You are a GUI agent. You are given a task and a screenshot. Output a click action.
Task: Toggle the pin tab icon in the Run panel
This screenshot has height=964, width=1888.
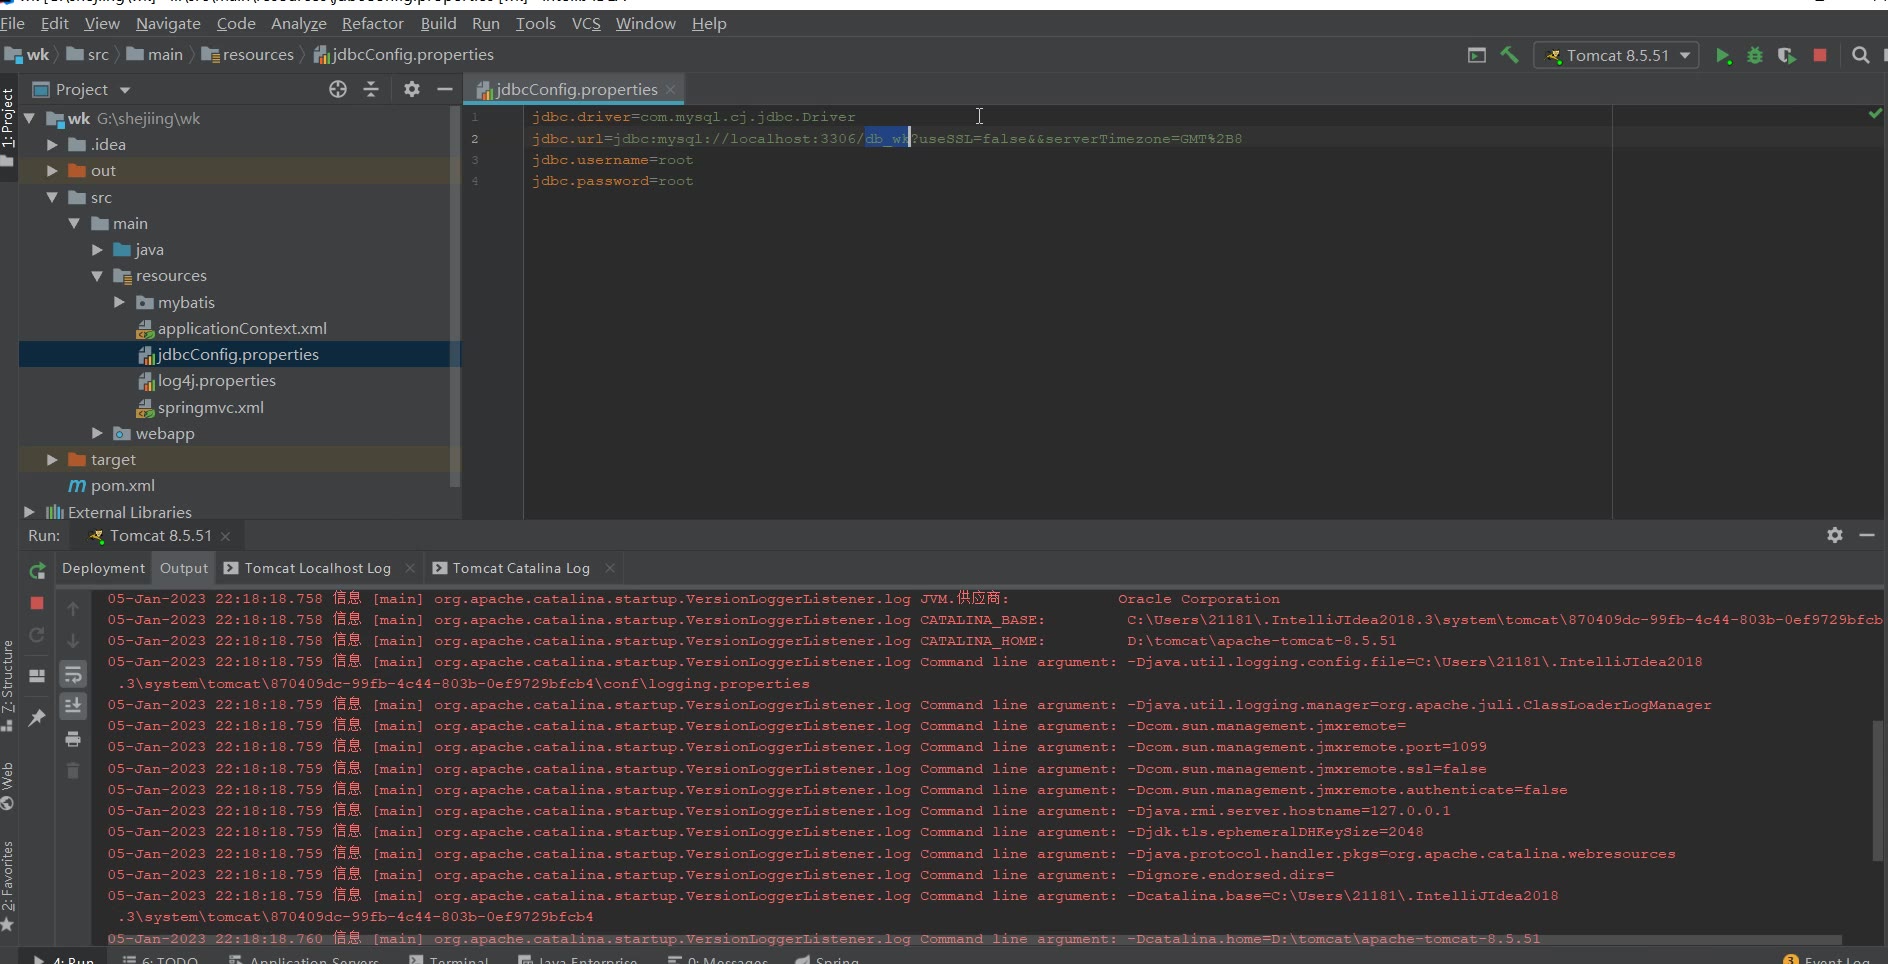37,718
